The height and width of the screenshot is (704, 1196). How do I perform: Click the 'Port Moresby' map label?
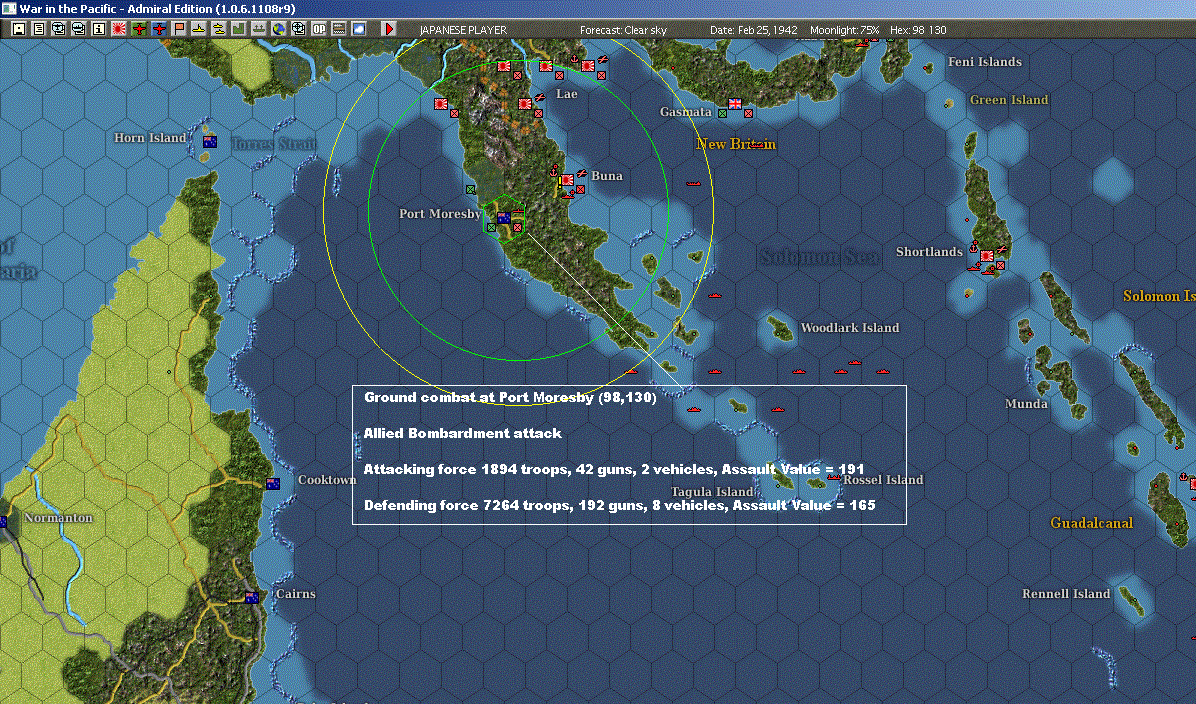(440, 214)
